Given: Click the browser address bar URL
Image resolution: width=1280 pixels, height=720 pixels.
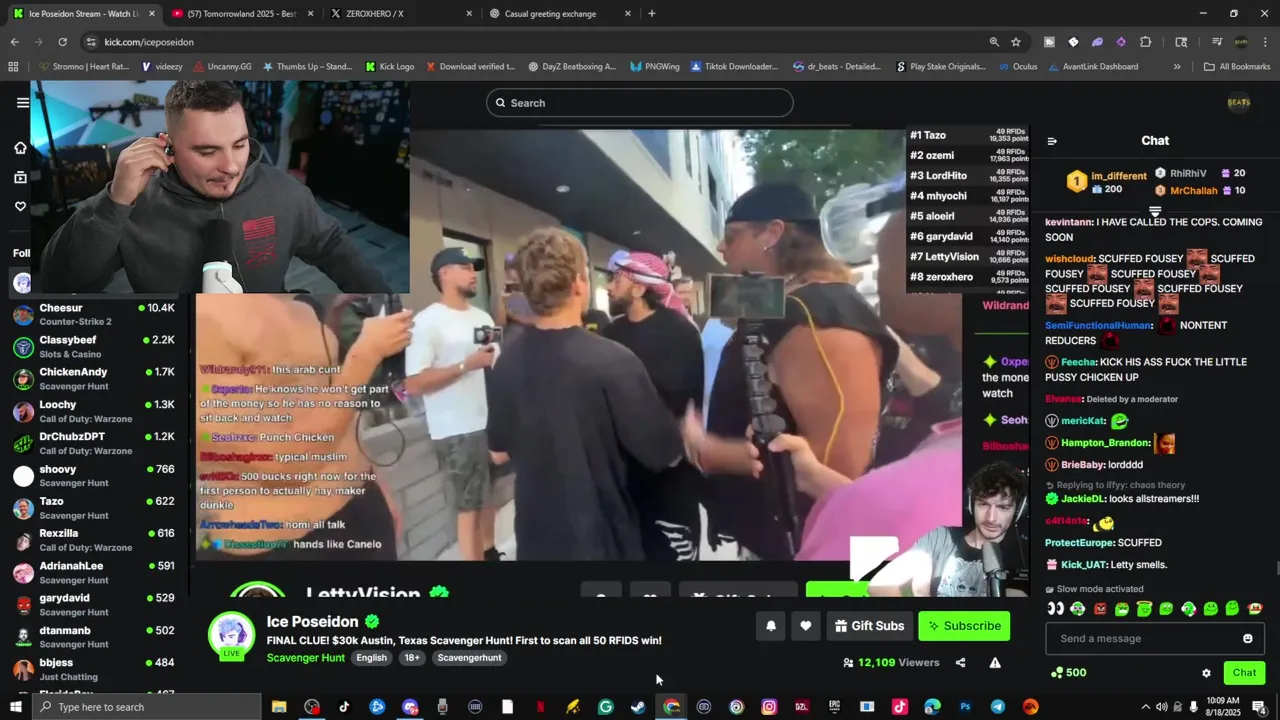Looking at the screenshot, I should (x=149, y=42).
